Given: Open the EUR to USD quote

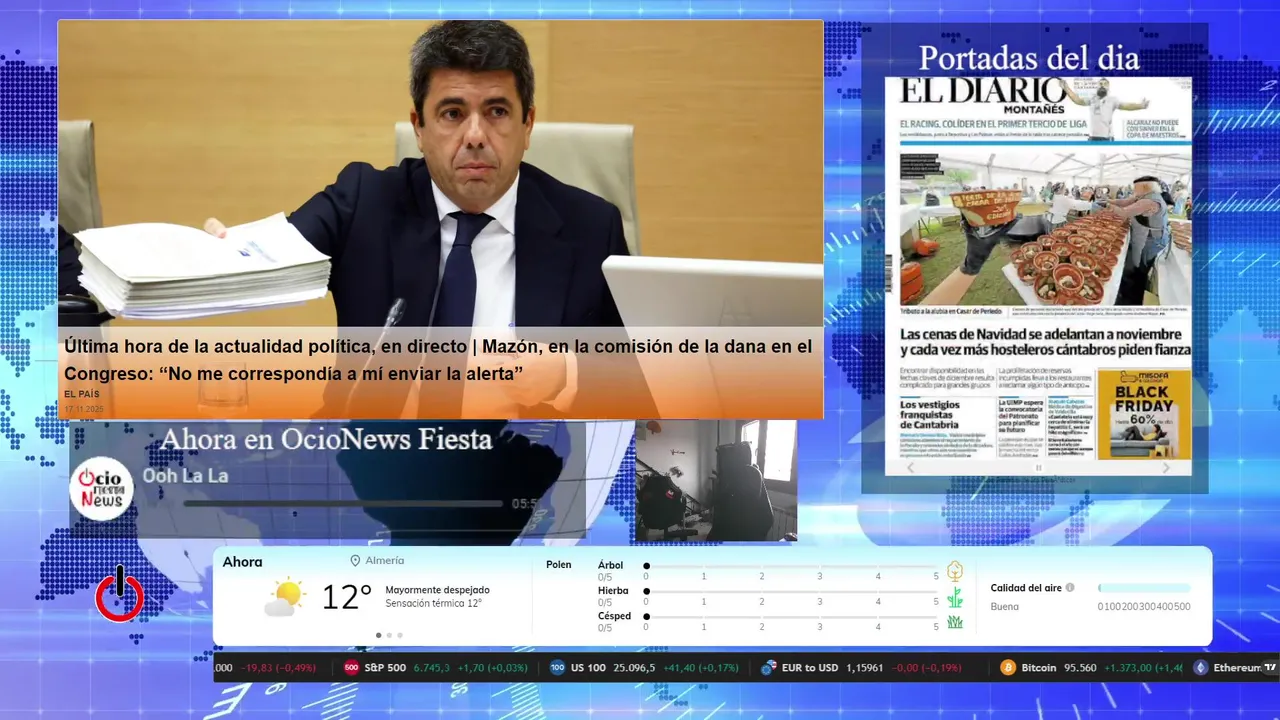Looking at the screenshot, I should [x=861, y=668].
